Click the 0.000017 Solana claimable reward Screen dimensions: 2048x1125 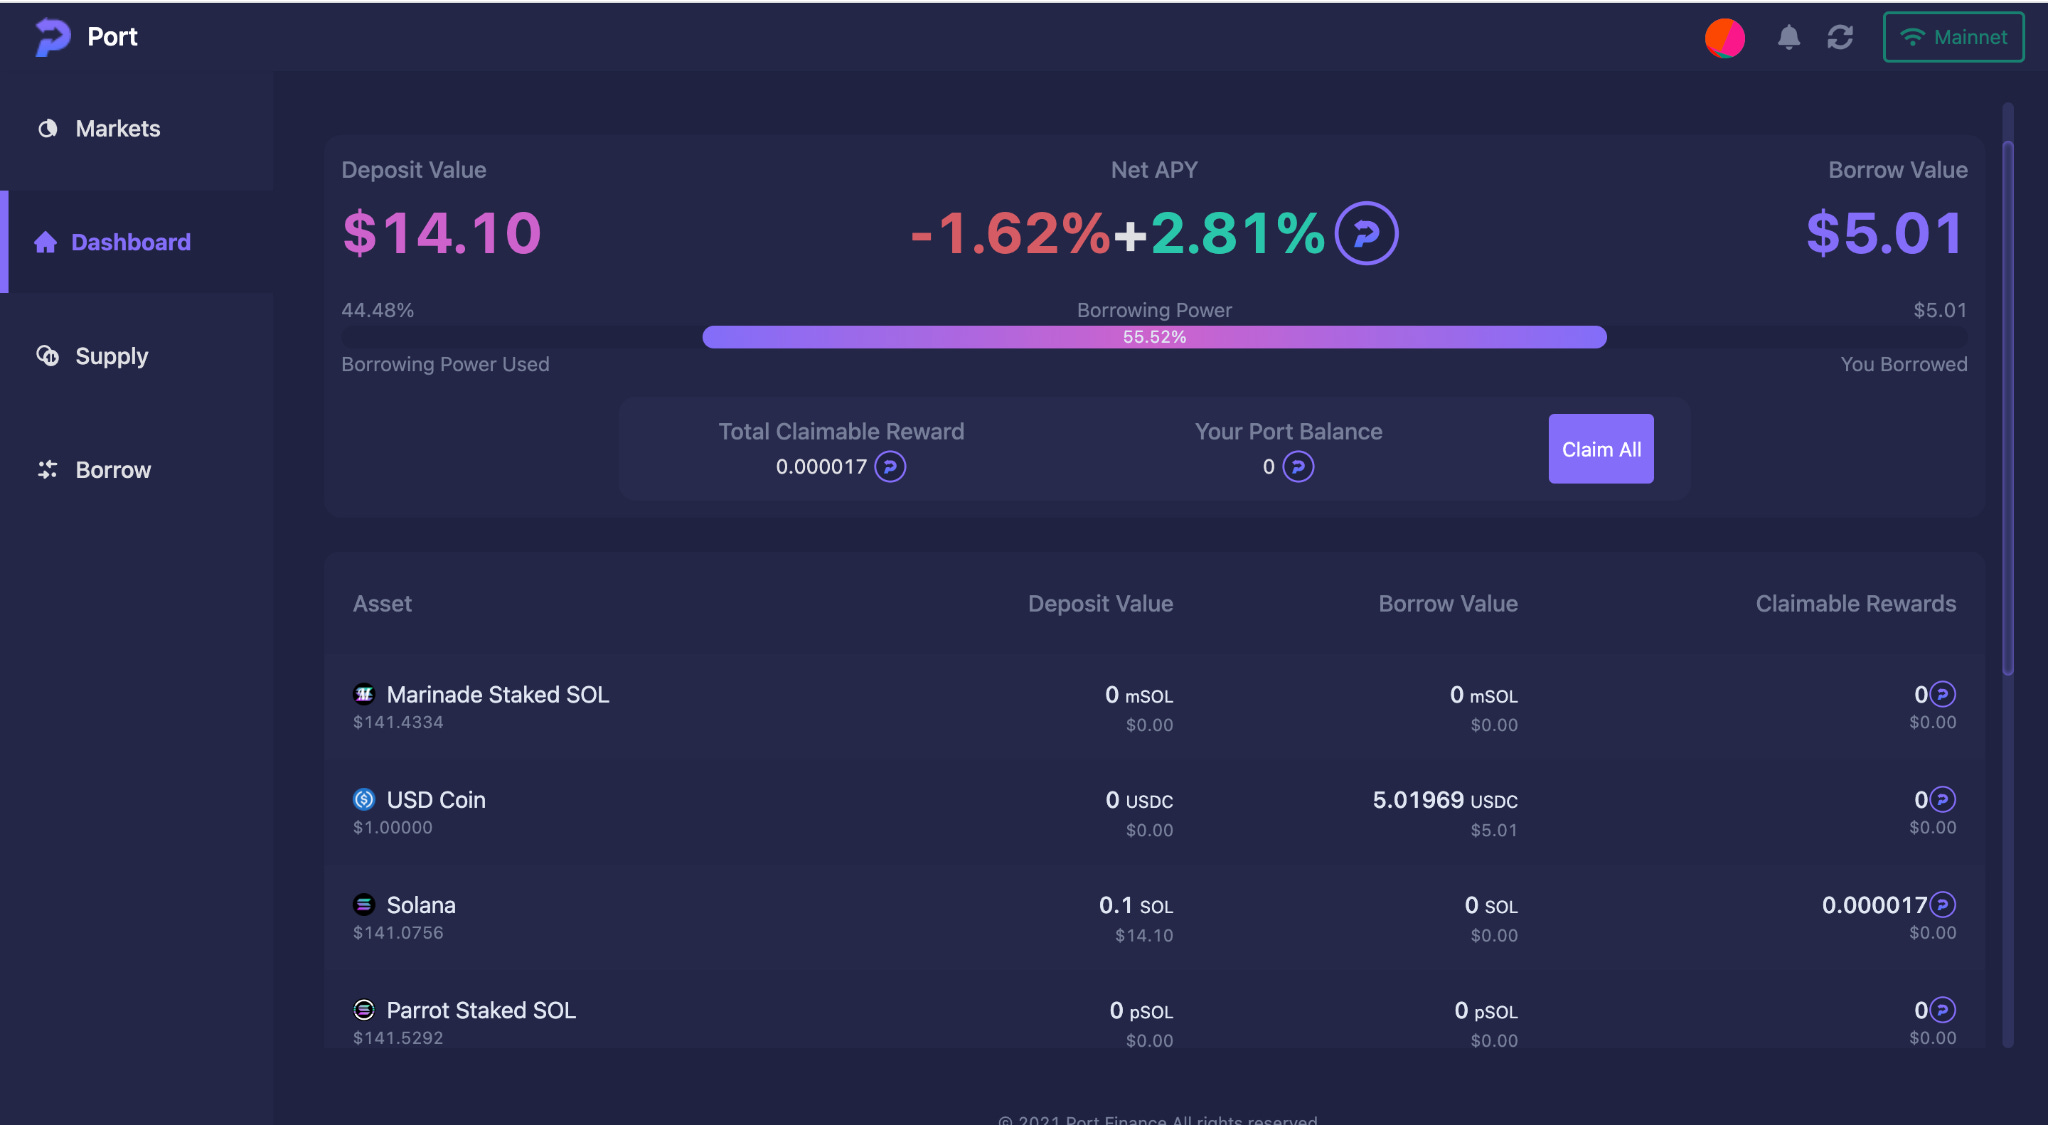tap(1874, 905)
